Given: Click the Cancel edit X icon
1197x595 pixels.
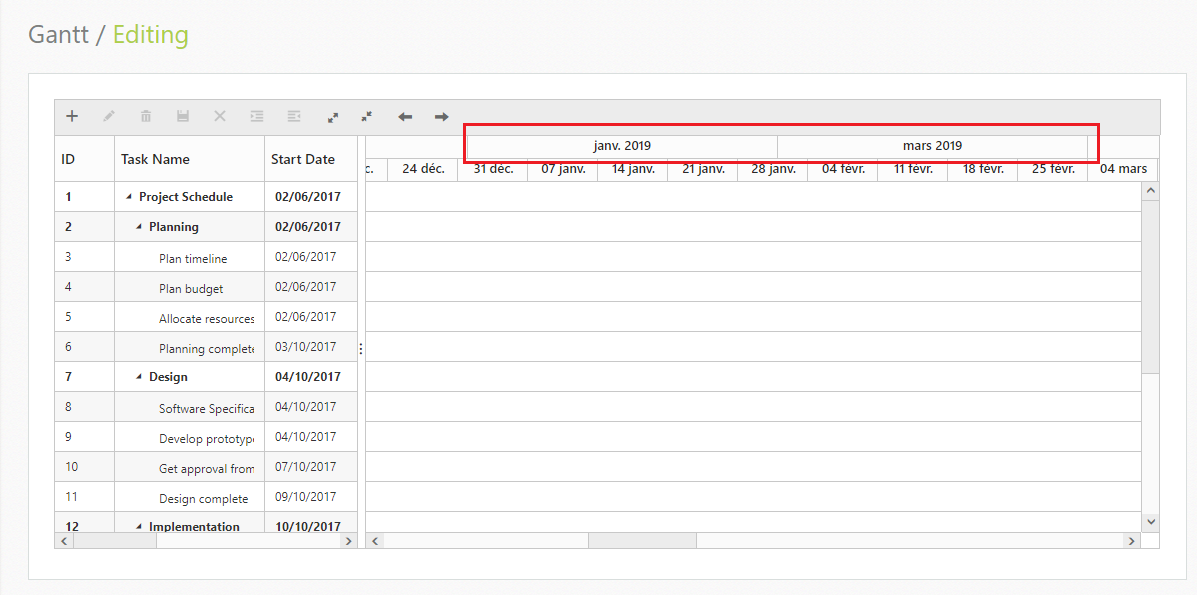Looking at the screenshot, I should (219, 116).
